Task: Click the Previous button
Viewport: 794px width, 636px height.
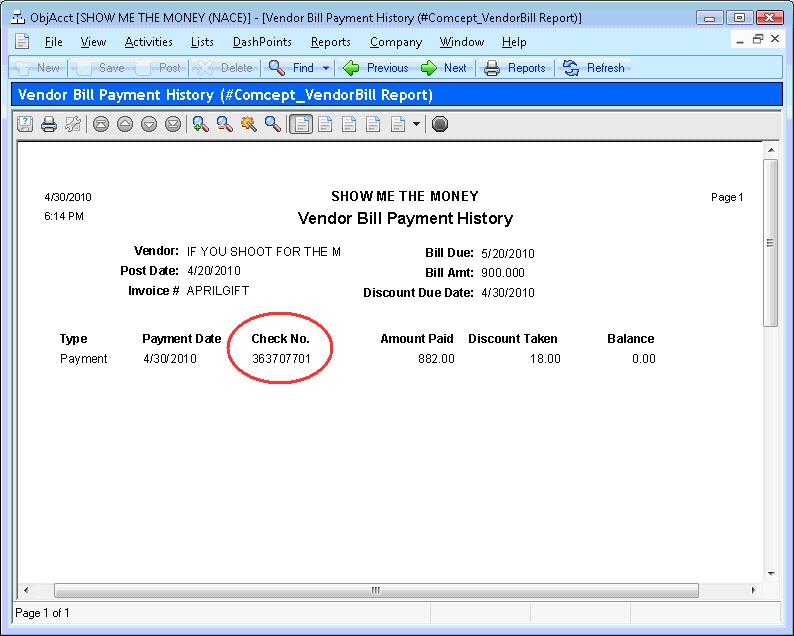Action: [x=376, y=68]
